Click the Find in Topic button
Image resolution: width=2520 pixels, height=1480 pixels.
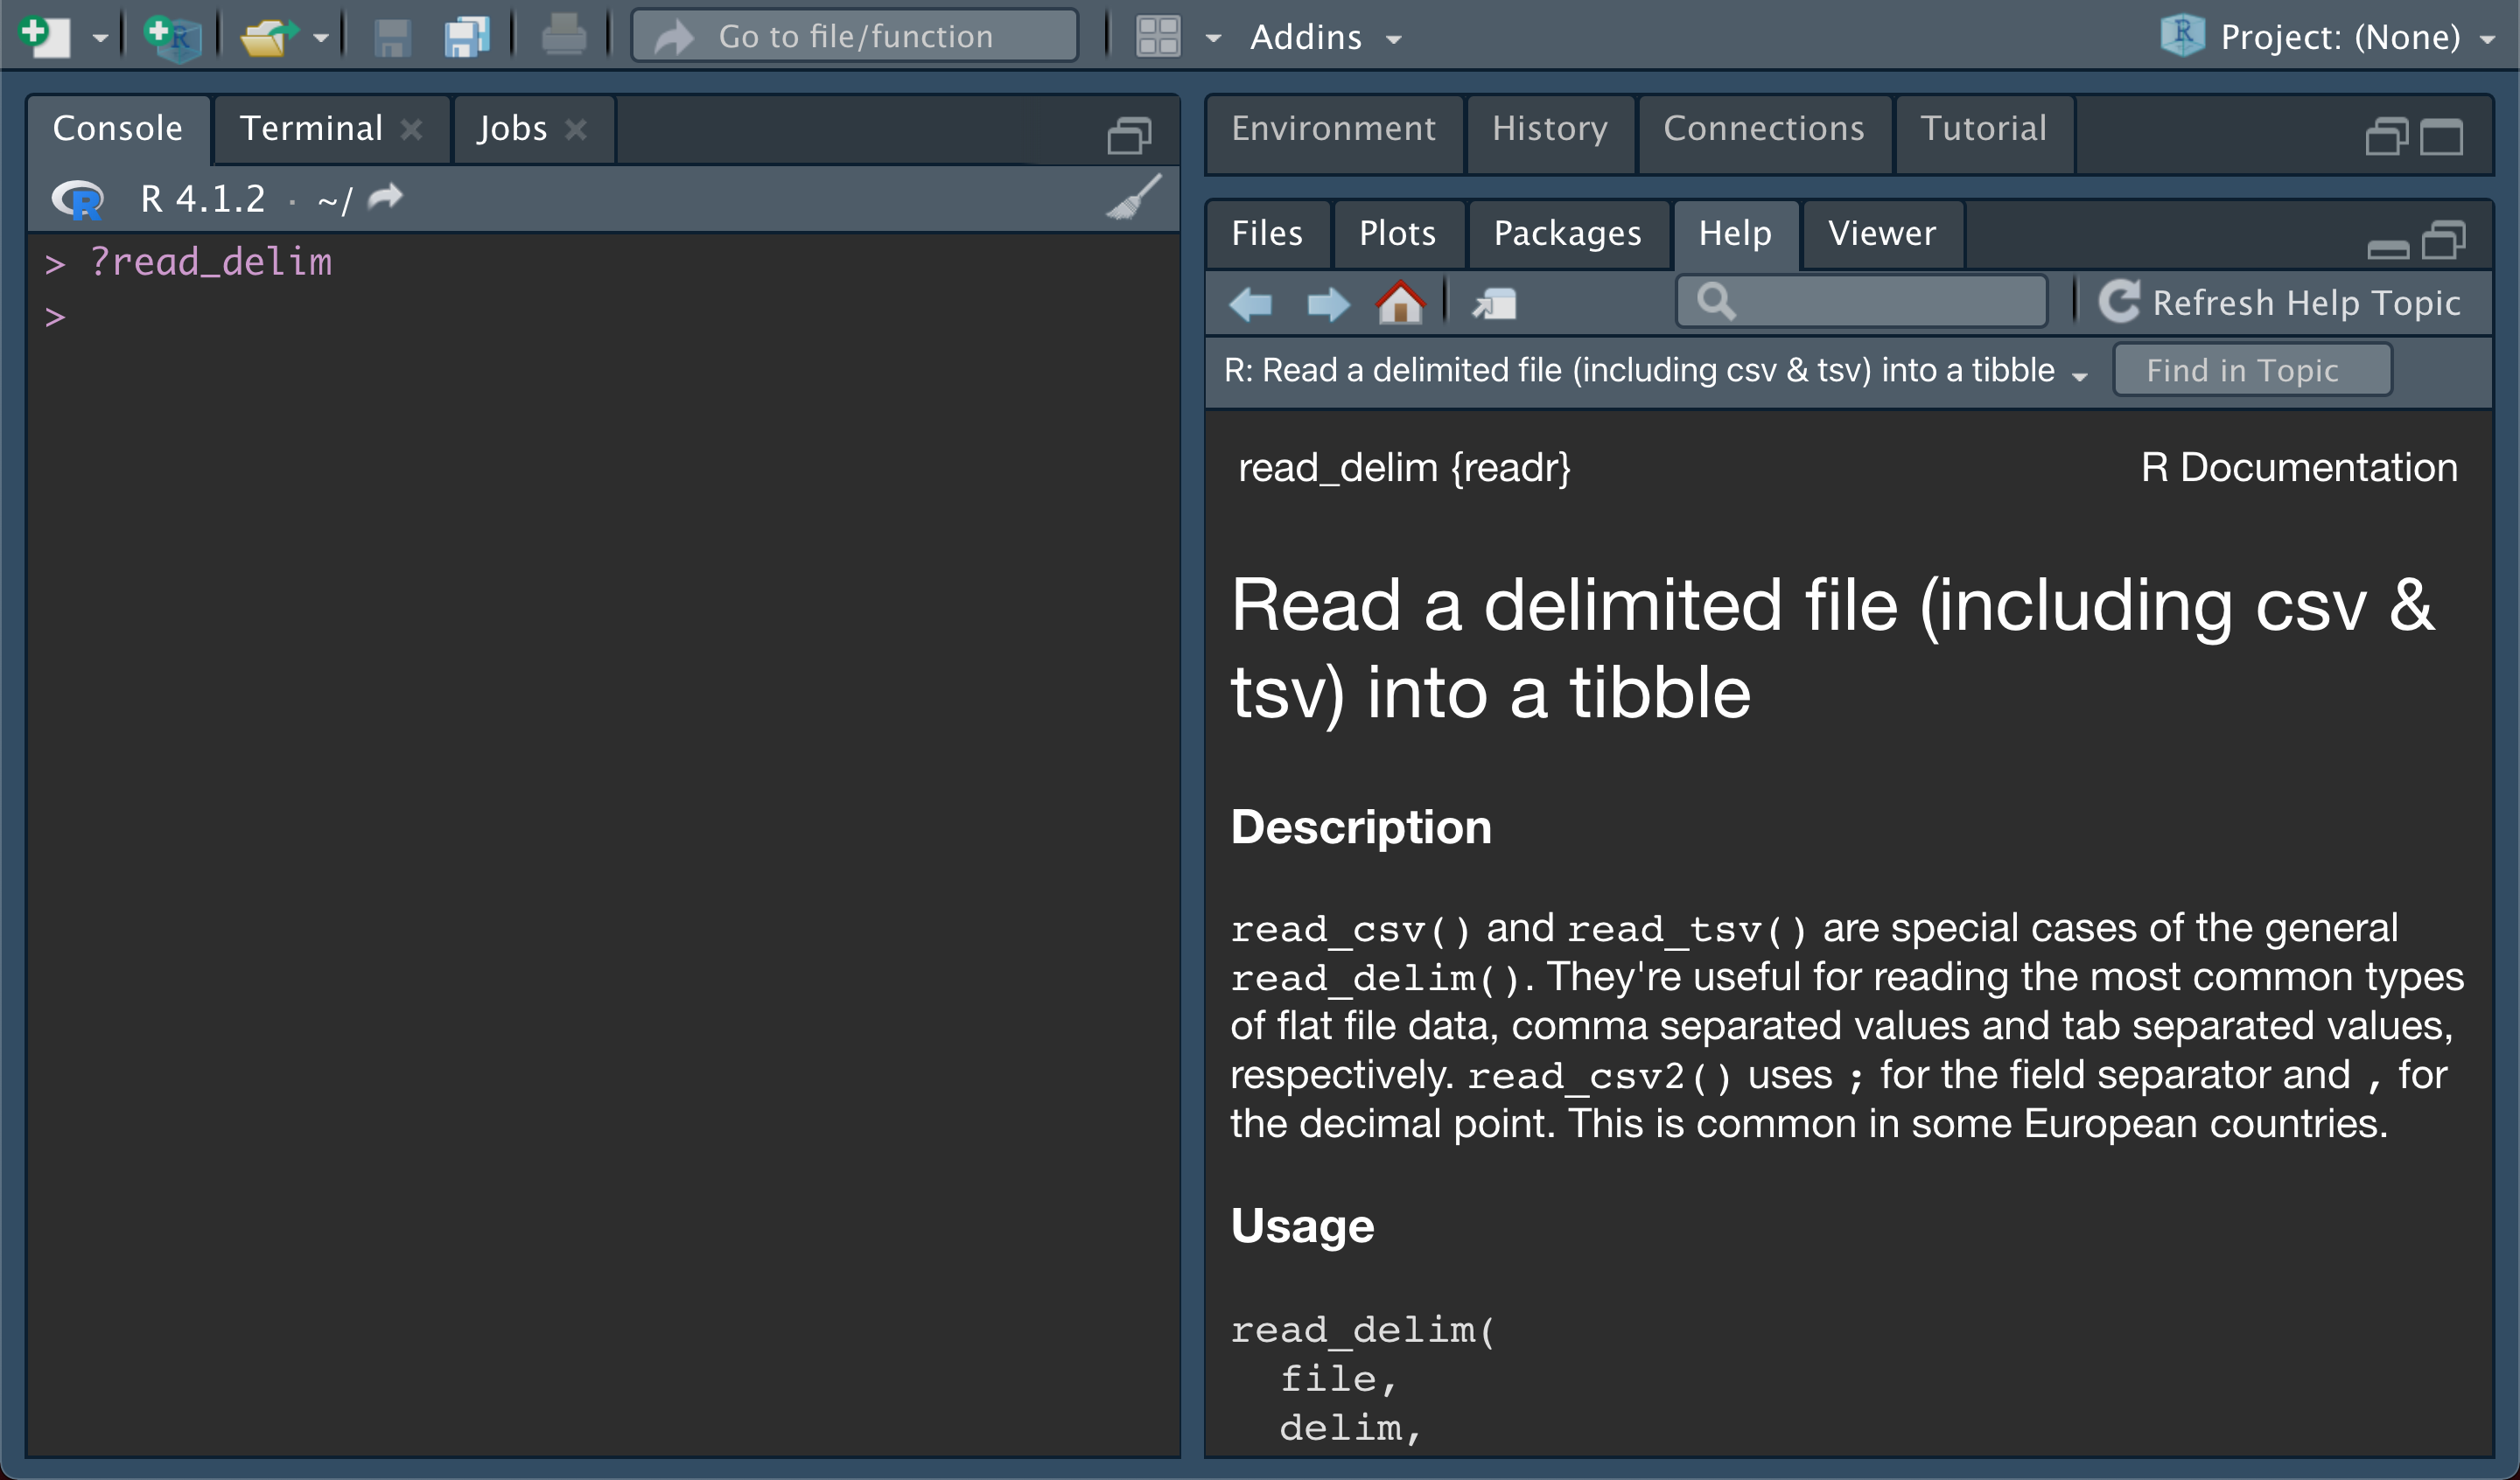click(x=2250, y=369)
